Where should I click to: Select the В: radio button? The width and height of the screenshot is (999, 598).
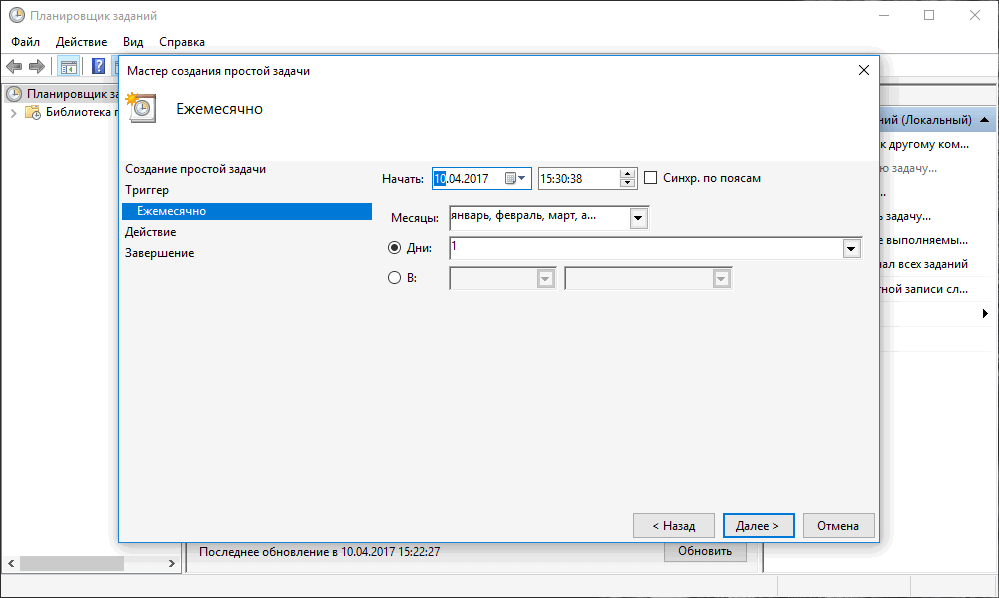[x=394, y=278]
